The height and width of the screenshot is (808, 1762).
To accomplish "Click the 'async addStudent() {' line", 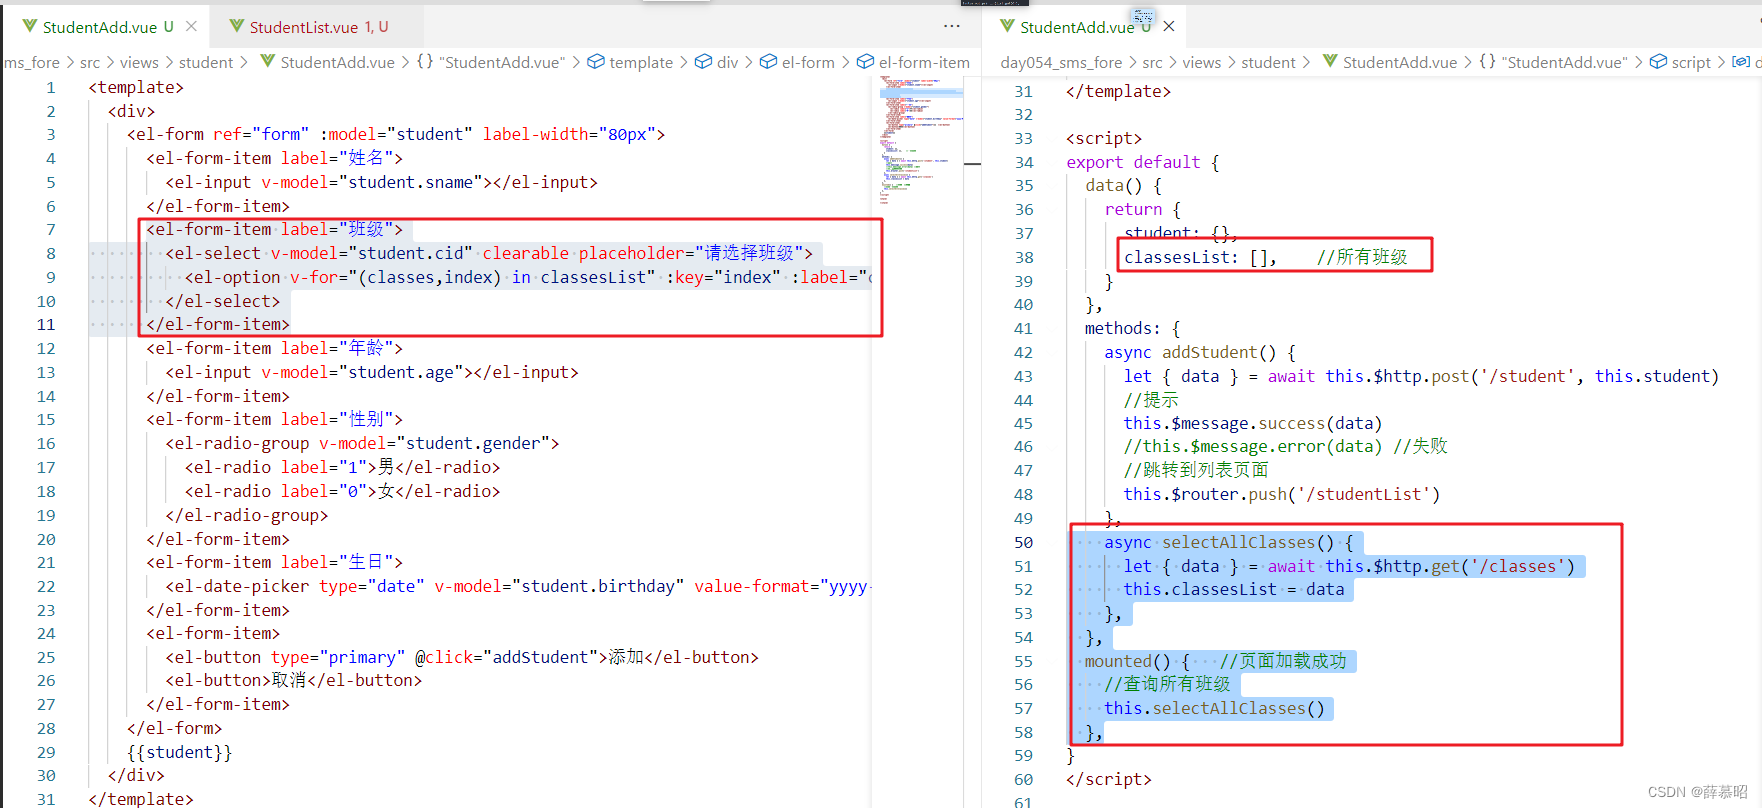I will point(1200,352).
